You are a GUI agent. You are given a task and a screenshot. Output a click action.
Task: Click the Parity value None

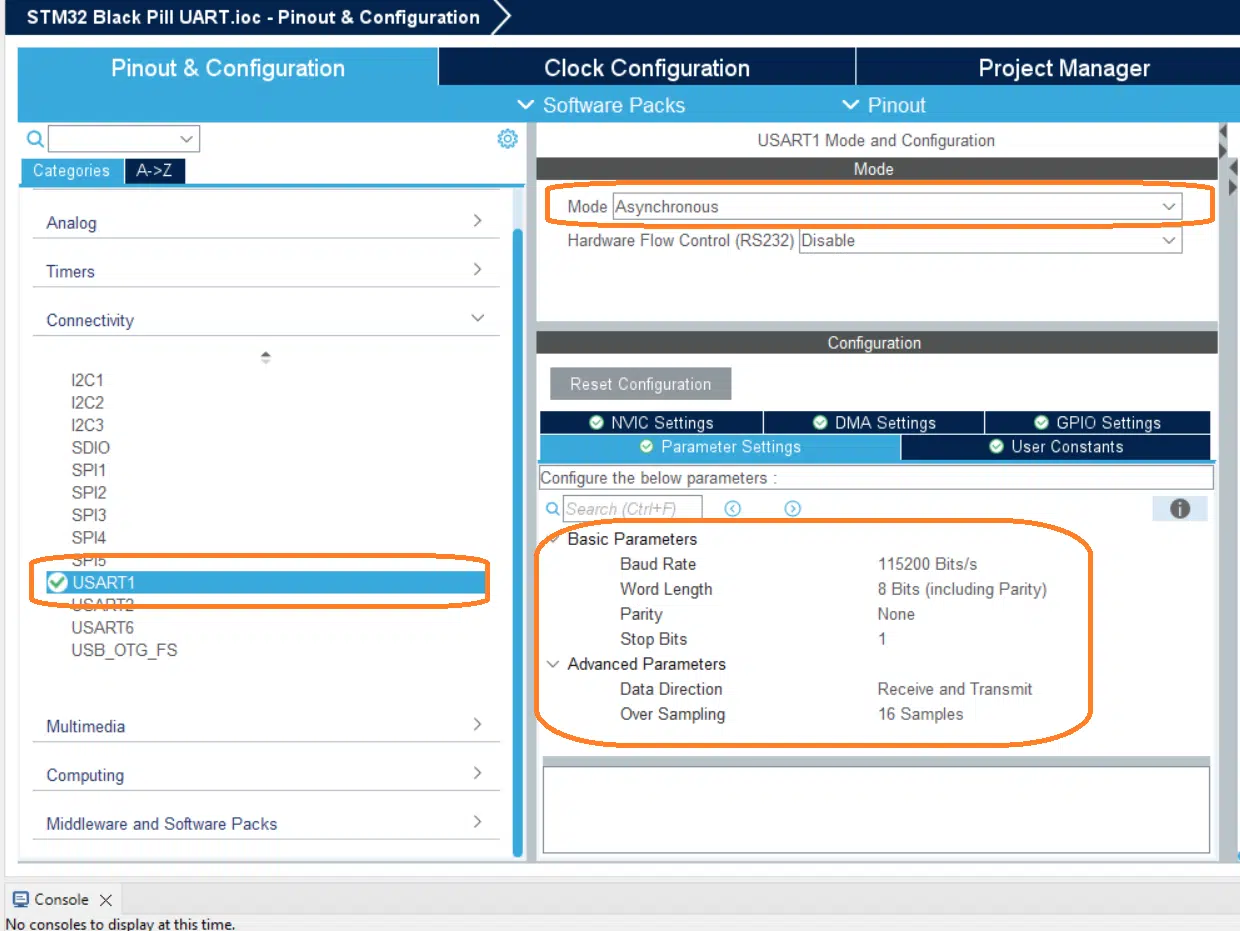896,614
